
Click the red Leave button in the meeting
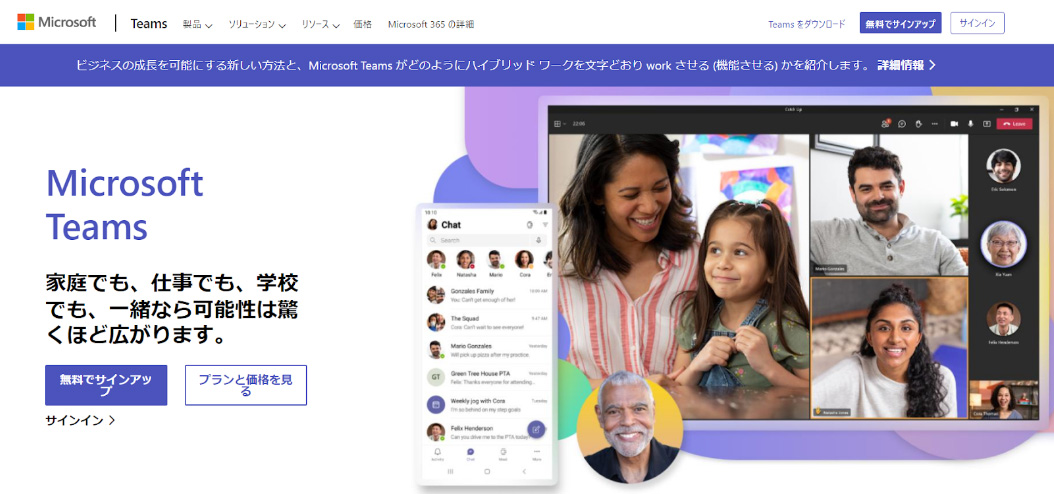click(x=1014, y=124)
